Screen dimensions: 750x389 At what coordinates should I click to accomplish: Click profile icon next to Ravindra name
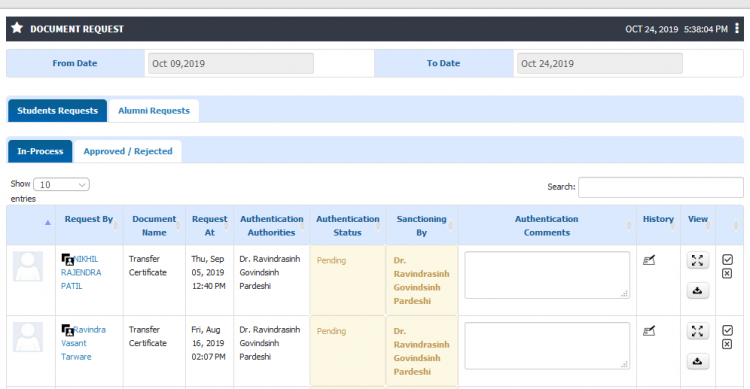tap(67, 330)
